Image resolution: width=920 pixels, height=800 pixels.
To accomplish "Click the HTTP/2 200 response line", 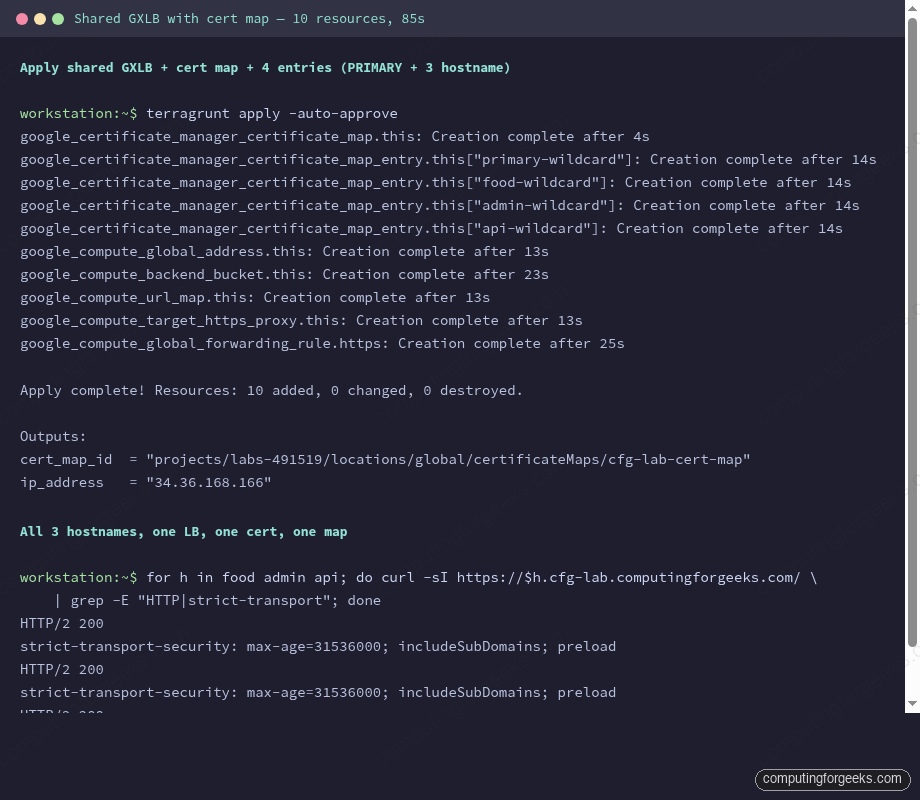I will [x=61, y=623].
